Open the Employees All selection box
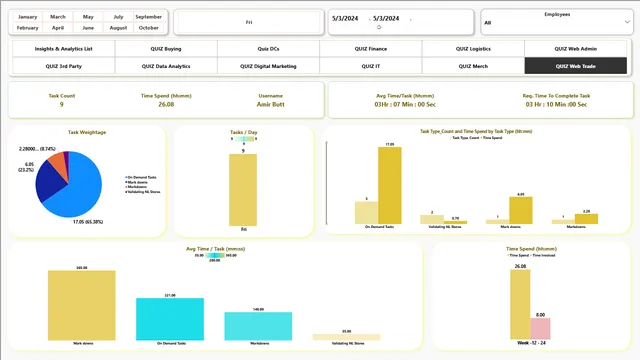 tap(557, 22)
